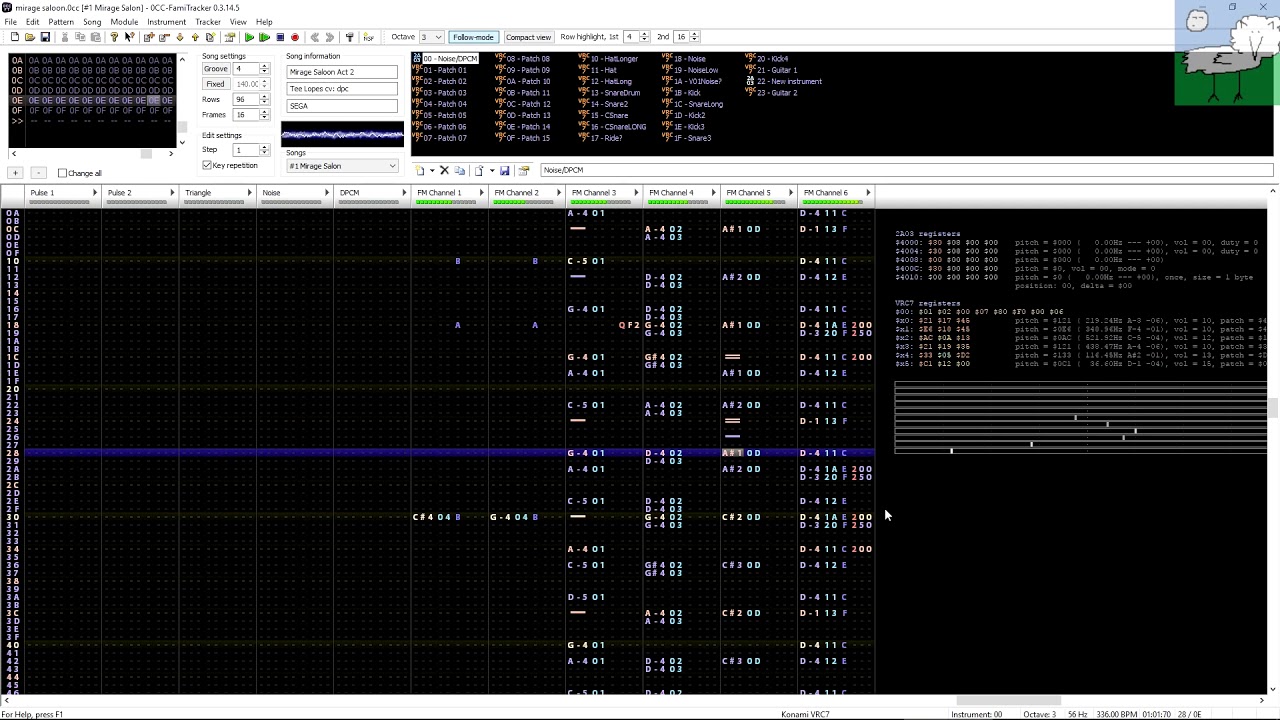Click the Move frame up arrow icon
Screen dimensions: 1280x720
[x=194, y=37]
